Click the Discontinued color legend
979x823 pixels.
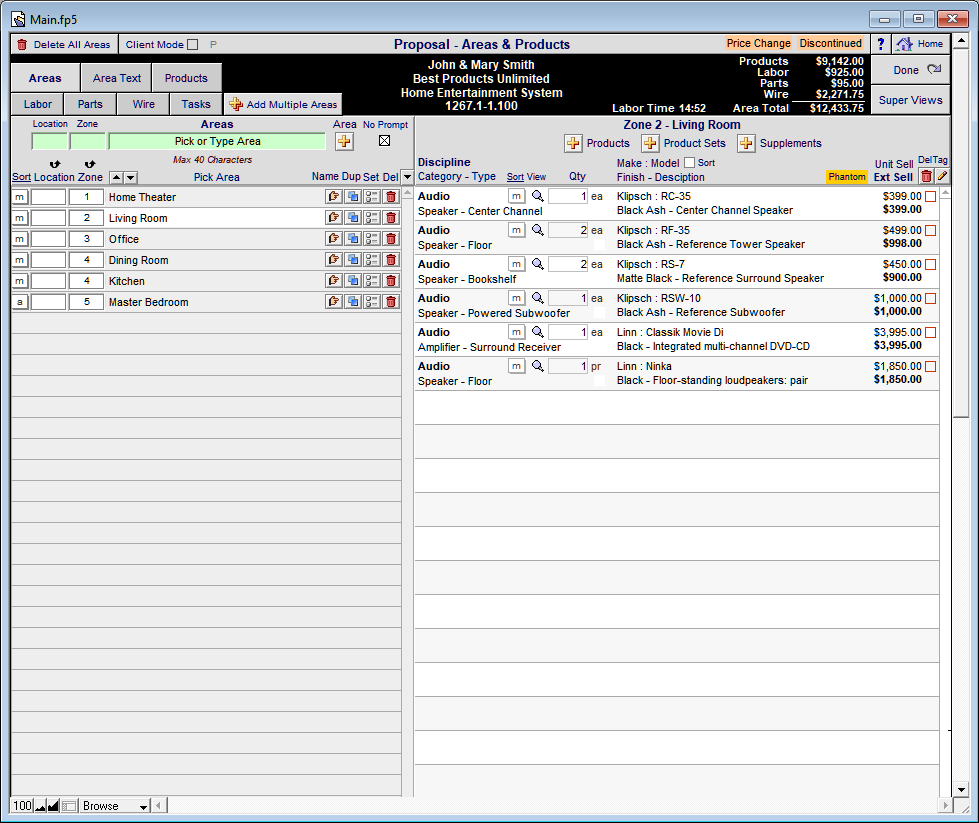coord(830,43)
